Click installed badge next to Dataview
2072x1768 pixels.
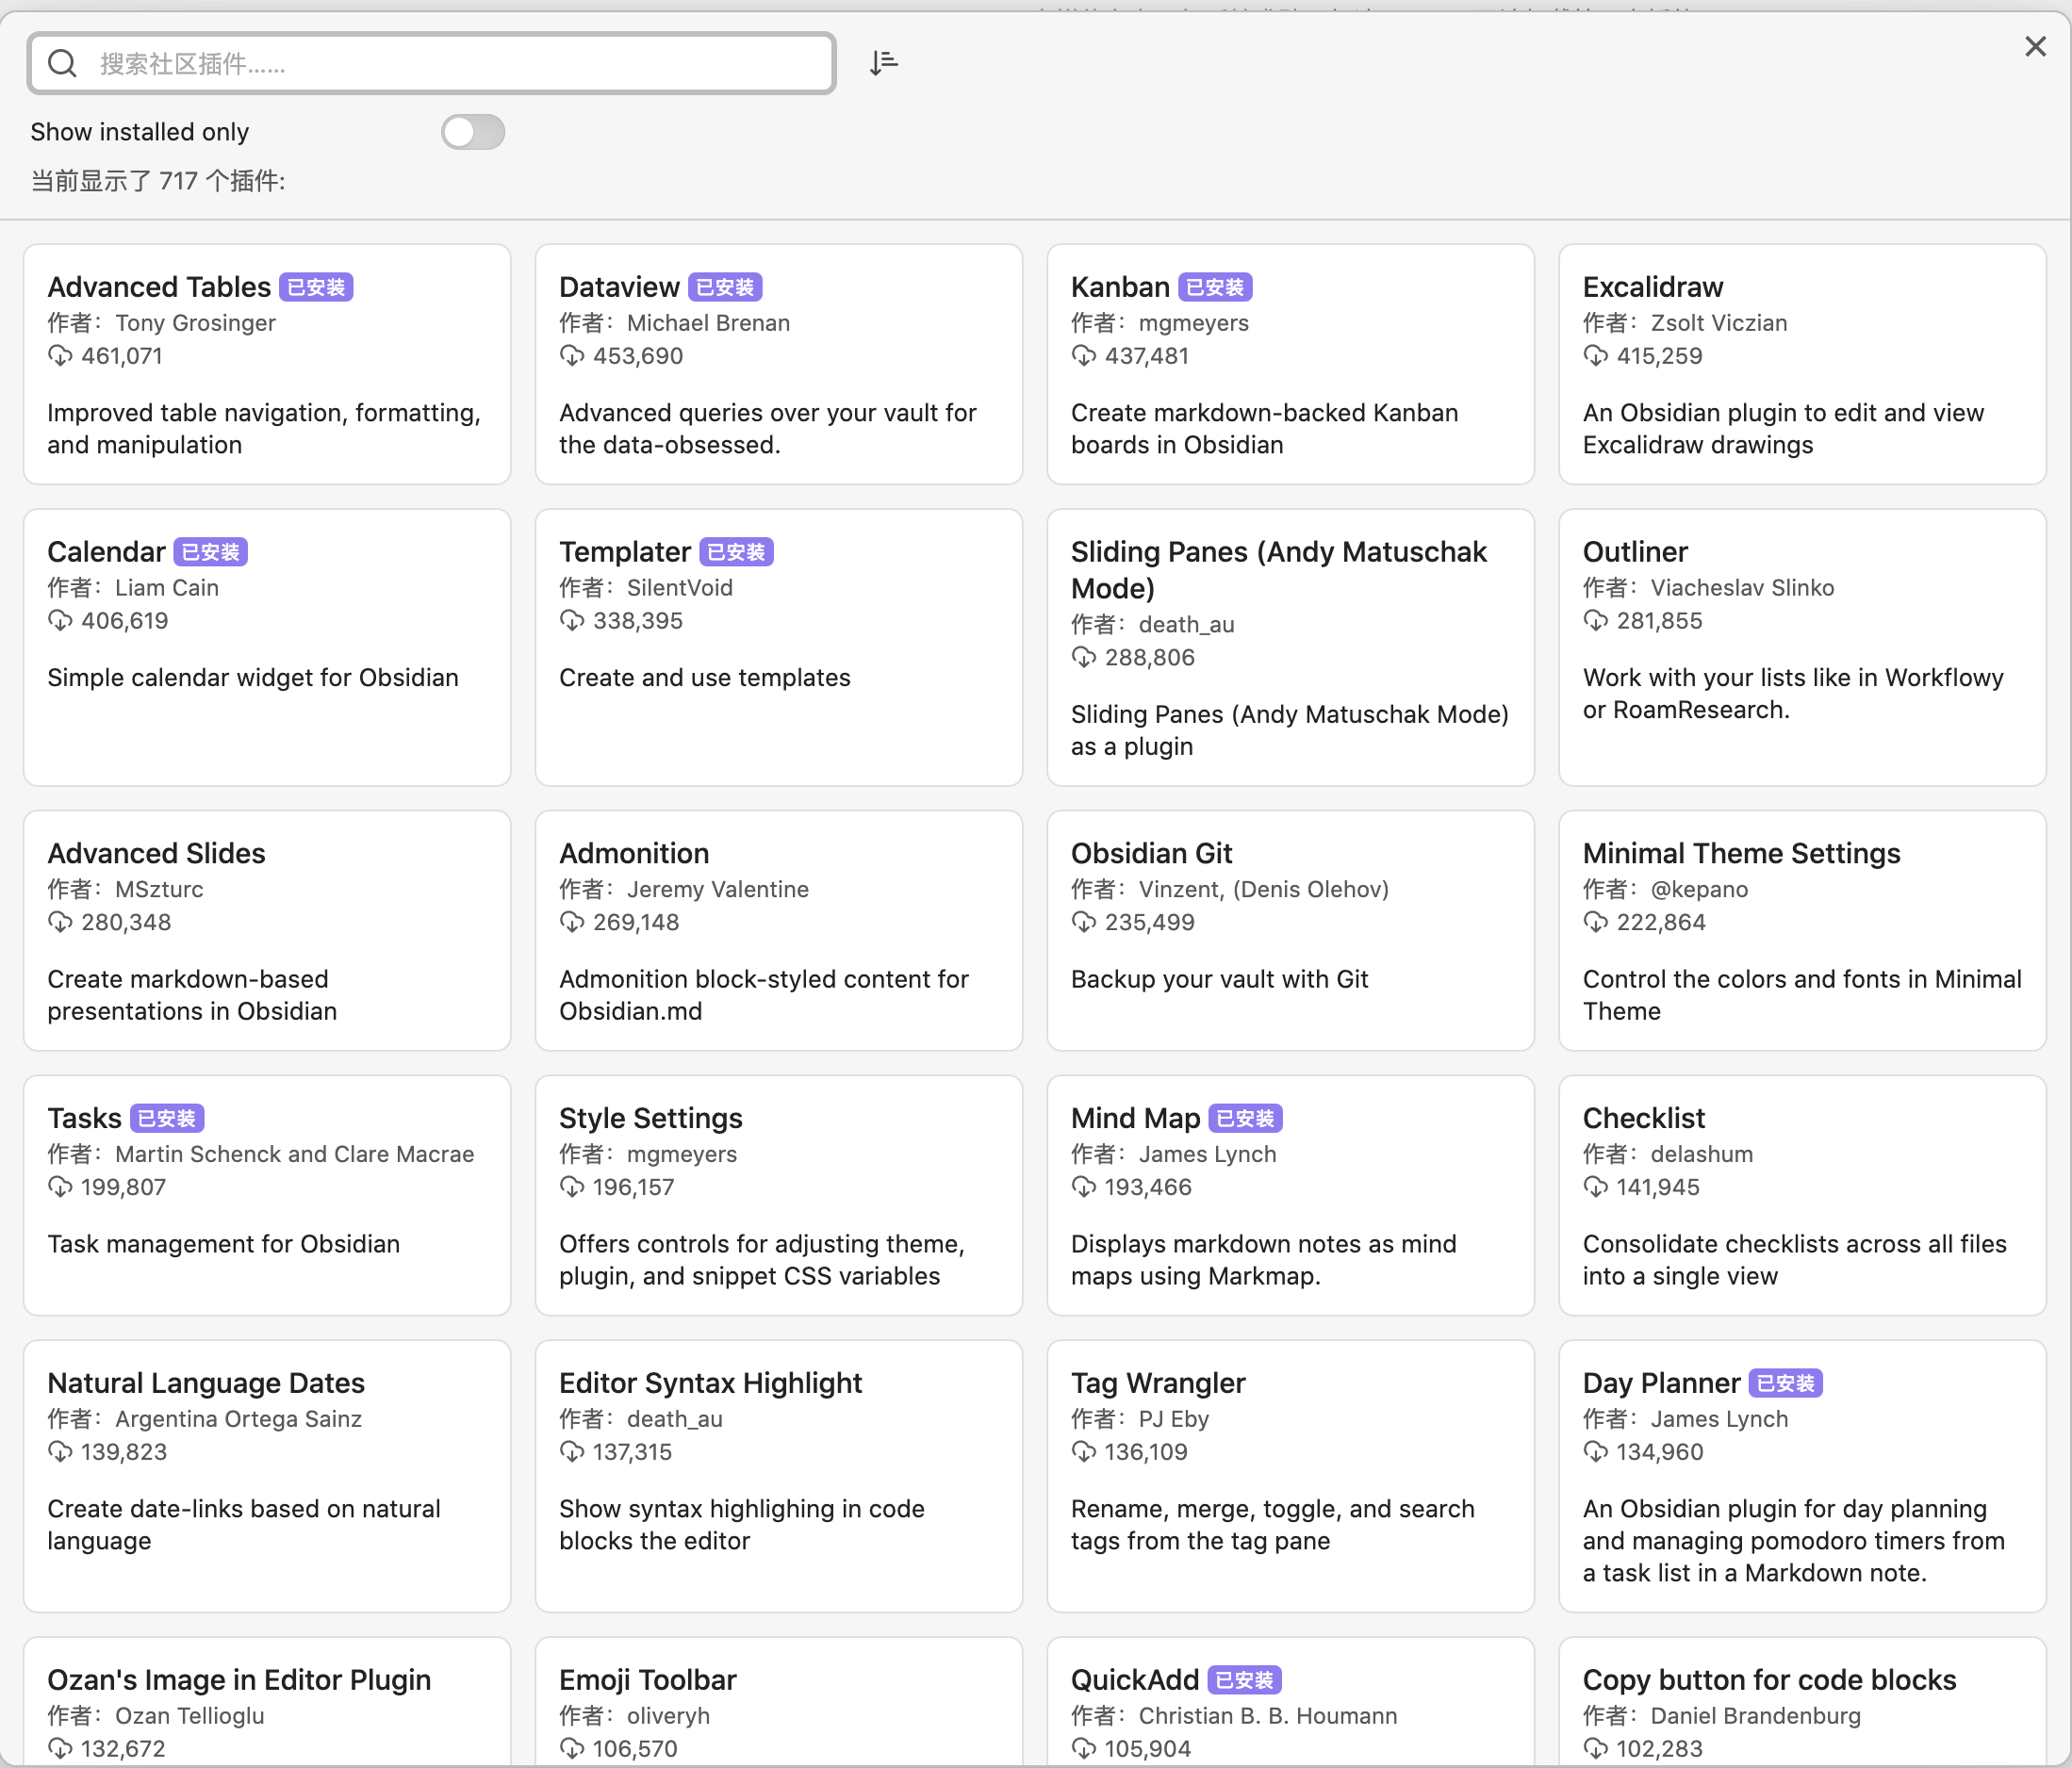pyautogui.click(x=725, y=287)
